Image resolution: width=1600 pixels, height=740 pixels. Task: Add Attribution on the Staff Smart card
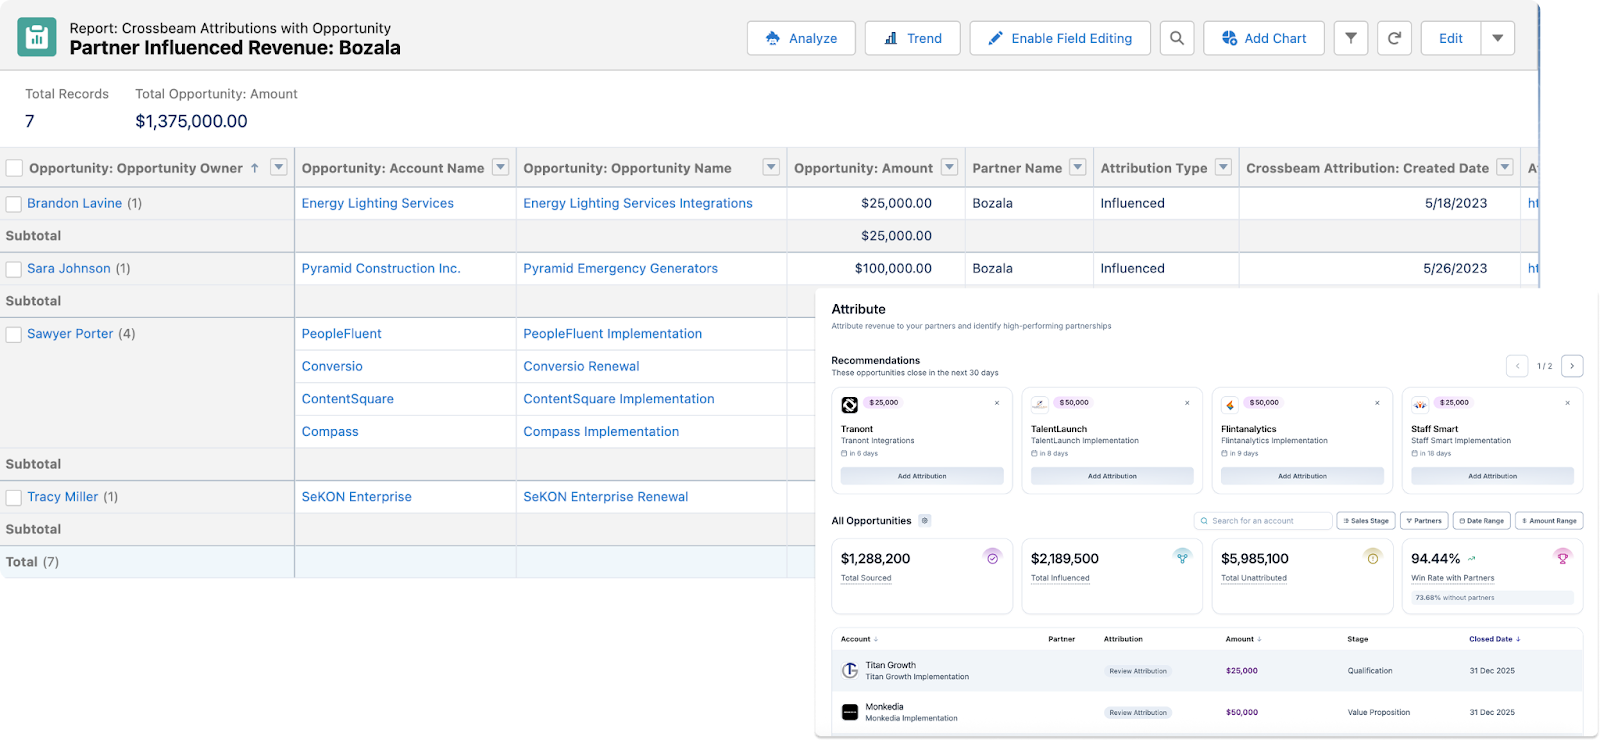click(x=1492, y=476)
